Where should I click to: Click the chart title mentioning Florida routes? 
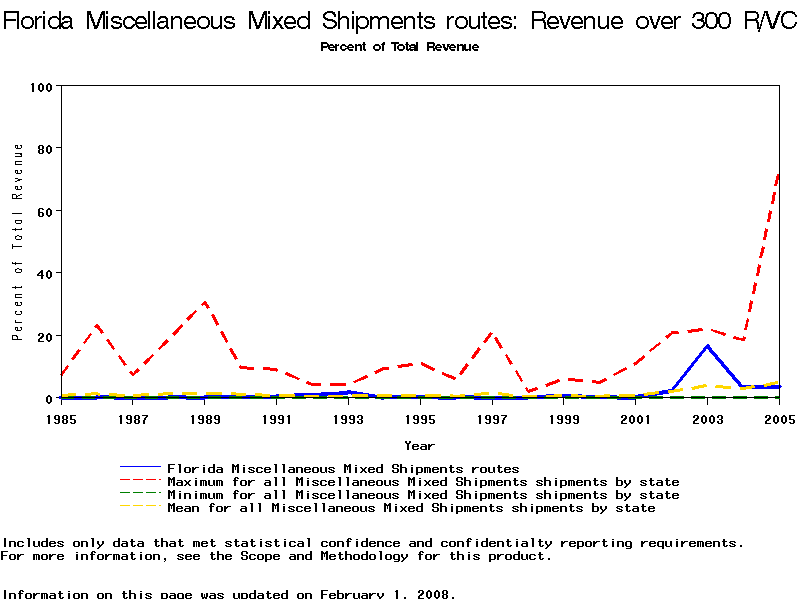400,22
